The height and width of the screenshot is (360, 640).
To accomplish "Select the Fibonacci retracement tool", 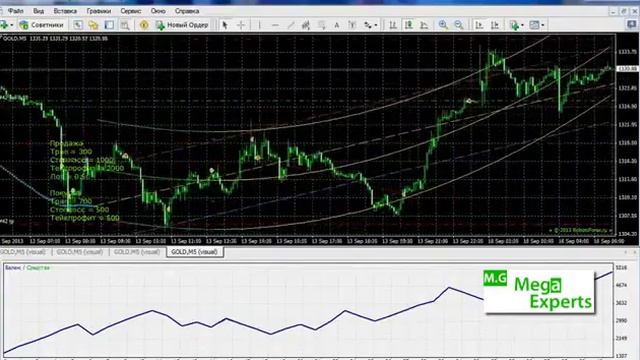I will pyautogui.click(x=322, y=25).
